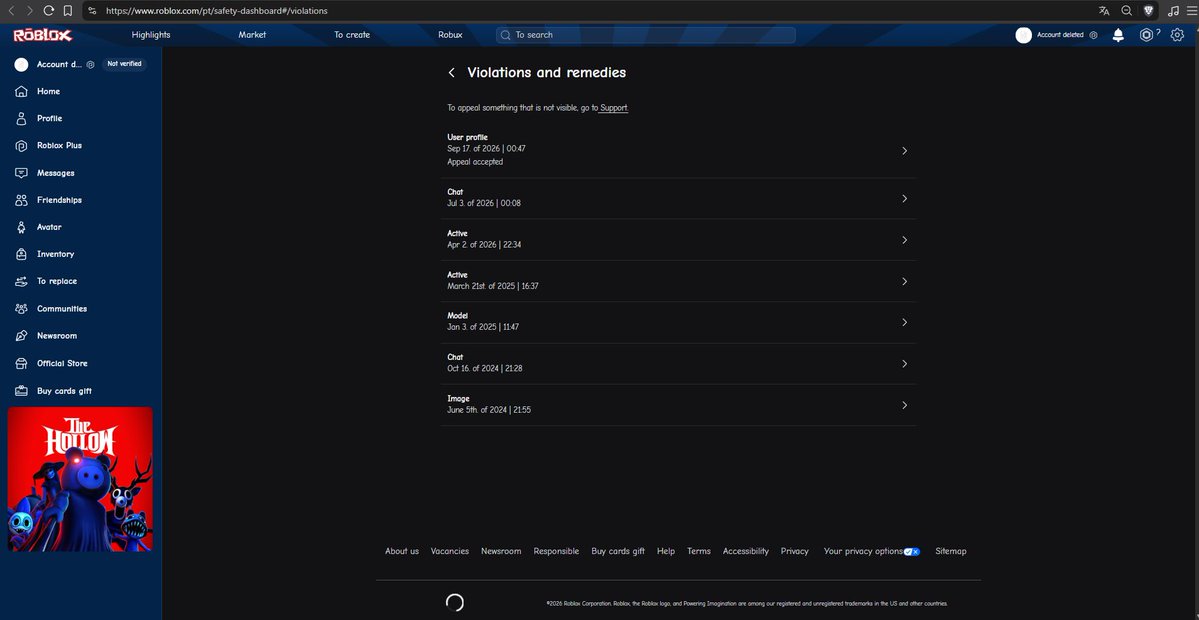This screenshot has height=620, width=1199.
Task: Open the browser hamburger menu
Action: pos(1191,11)
